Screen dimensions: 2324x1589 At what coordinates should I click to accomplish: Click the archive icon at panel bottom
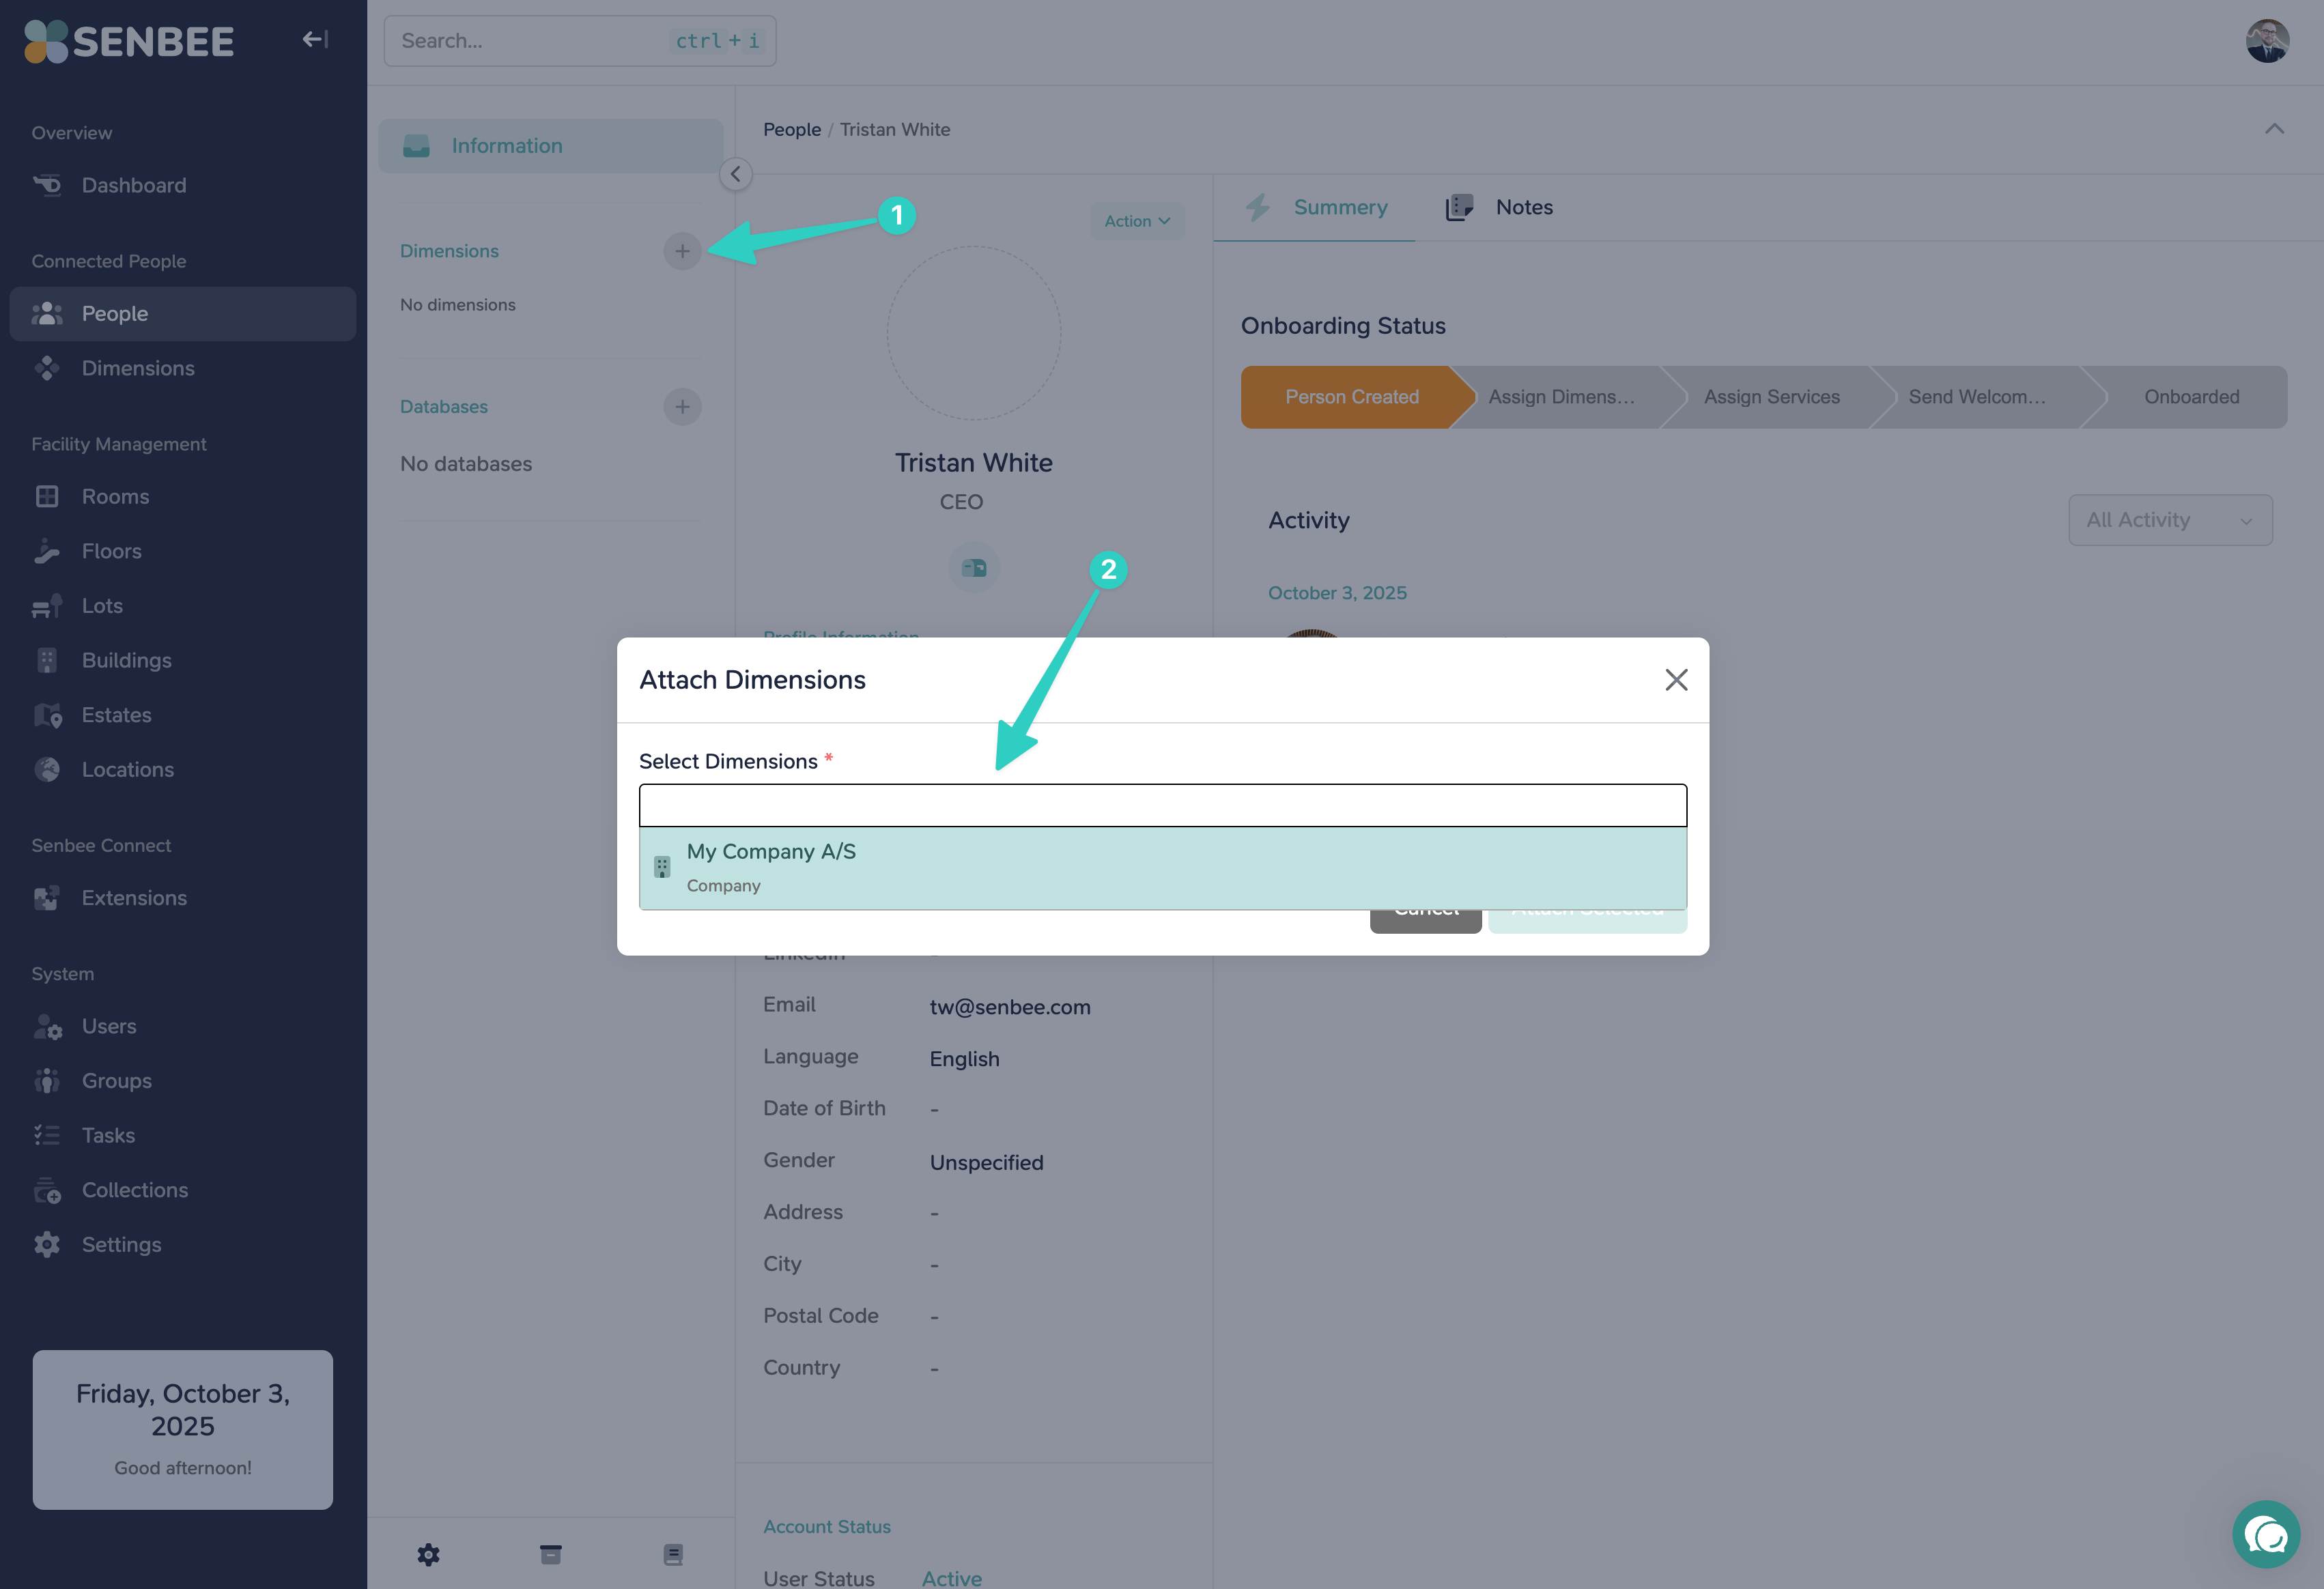550,1555
